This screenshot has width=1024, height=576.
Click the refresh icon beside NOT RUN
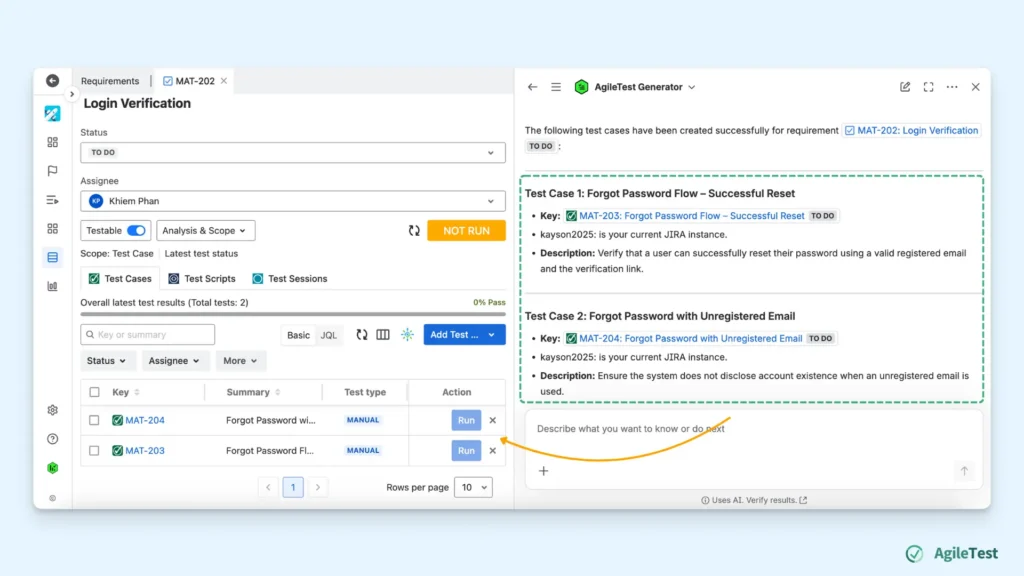pos(414,231)
